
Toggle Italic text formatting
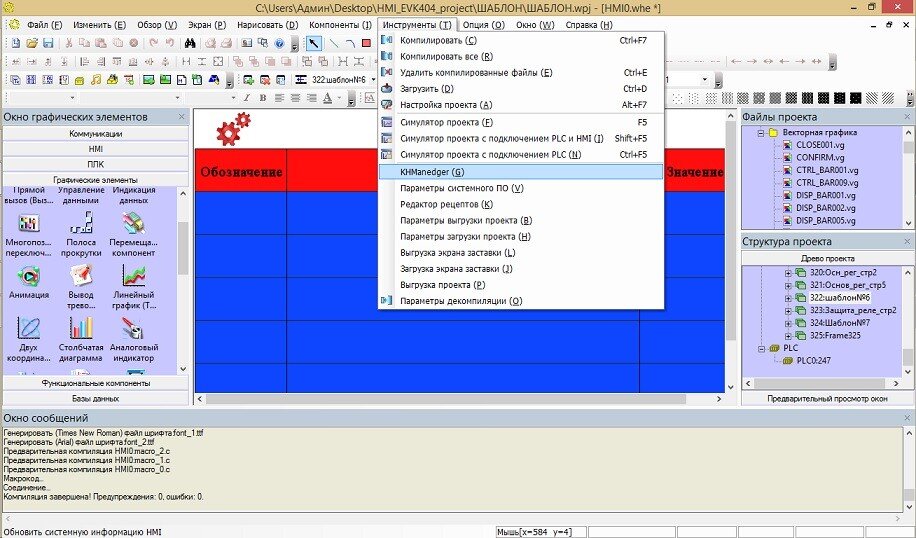(x=247, y=98)
